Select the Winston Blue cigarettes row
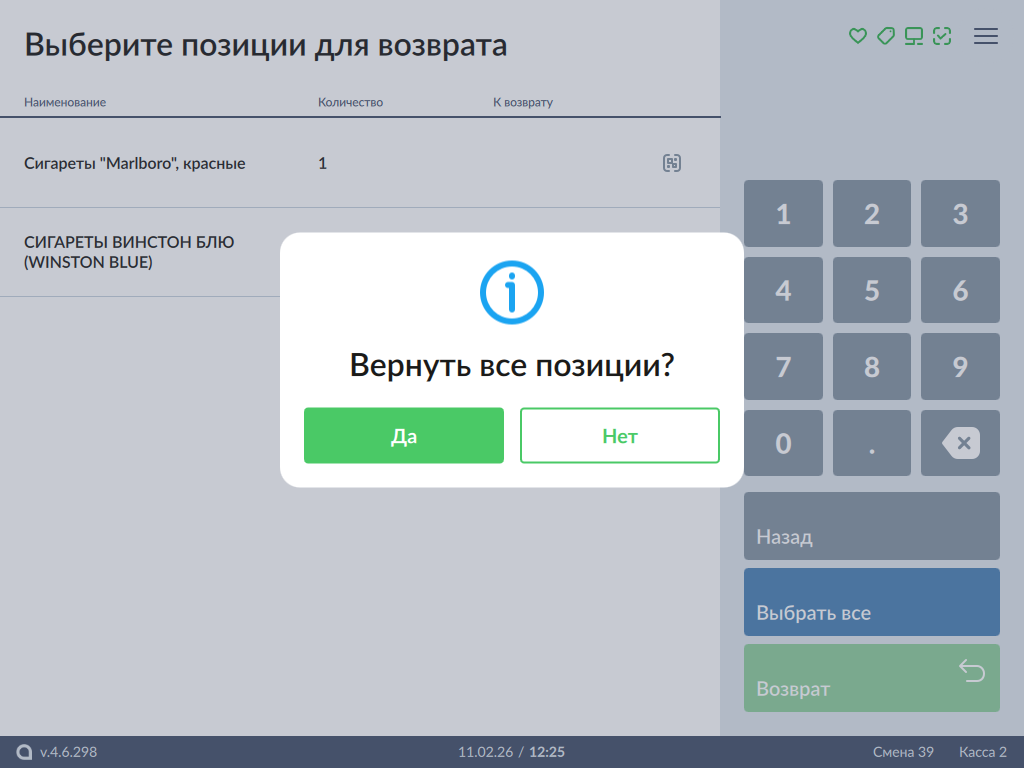 coord(129,253)
